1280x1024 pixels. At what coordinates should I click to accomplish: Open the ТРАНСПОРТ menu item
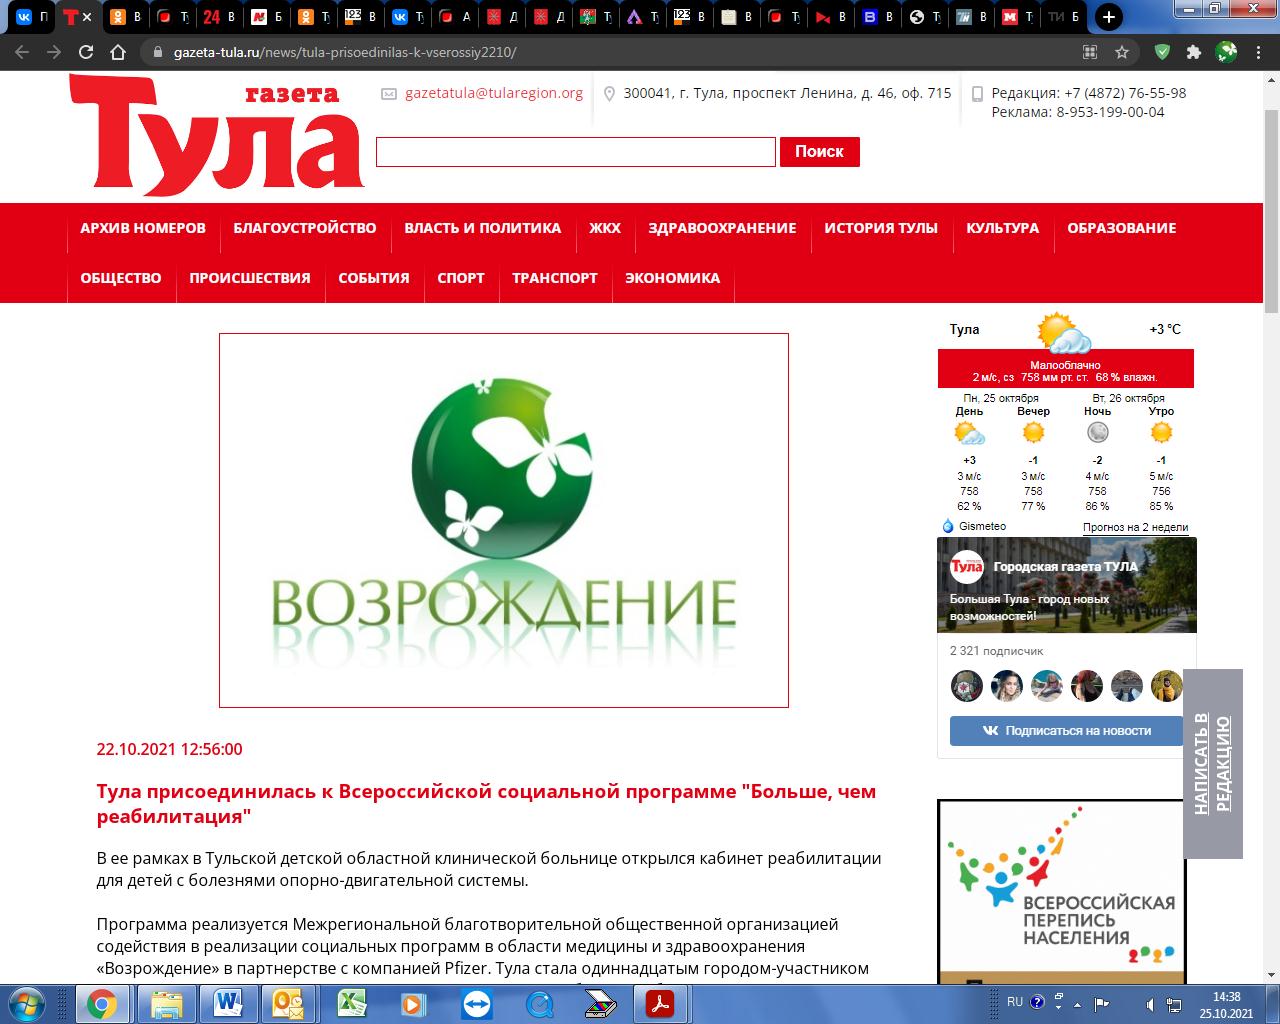coord(555,278)
